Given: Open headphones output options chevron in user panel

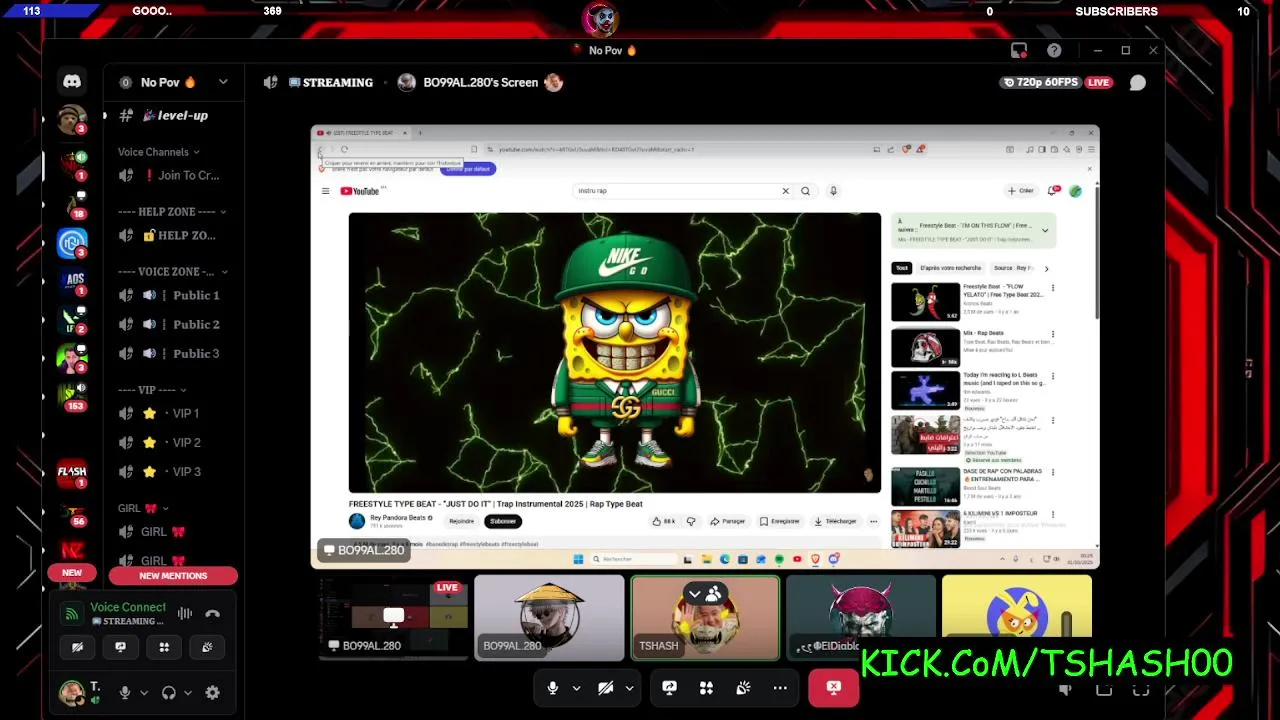Looking at the screenshot, I should coord(187,692).
